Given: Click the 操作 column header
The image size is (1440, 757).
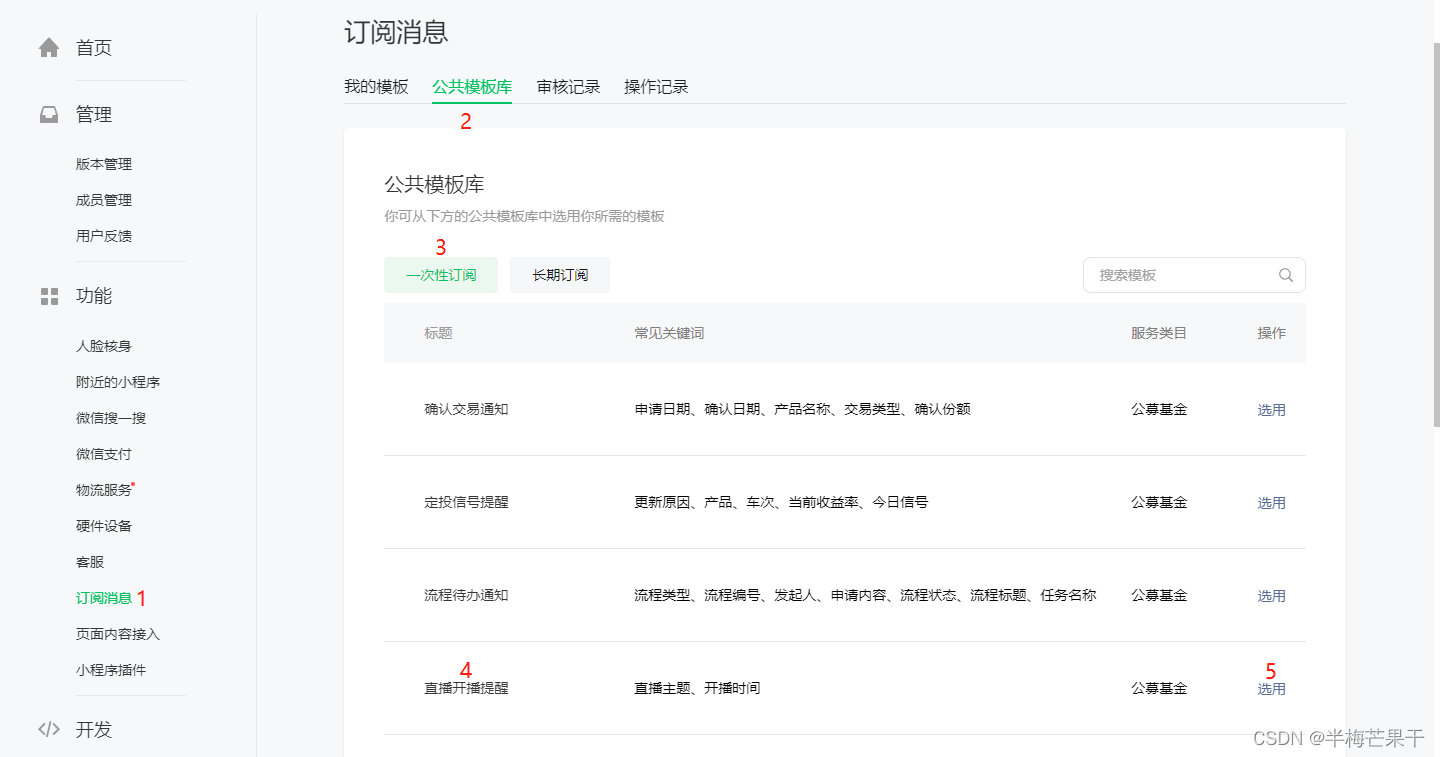Looking at the screenshot, I should pyautogui.click(x=1271, y=333).
